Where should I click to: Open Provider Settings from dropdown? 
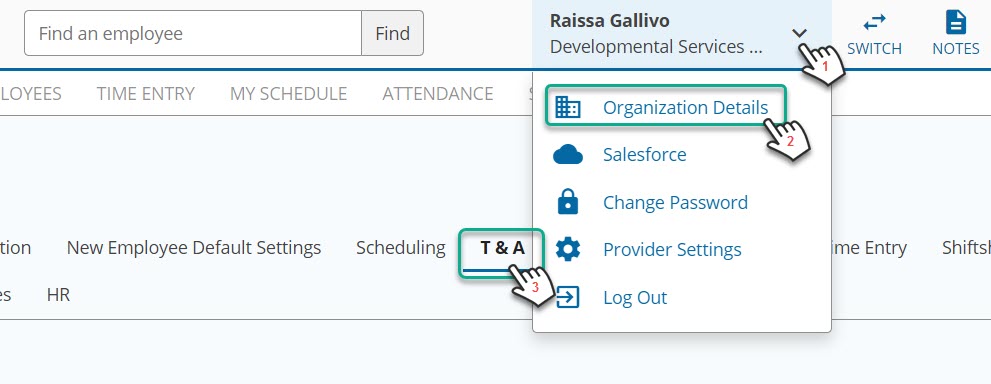(x=672, y=250)
